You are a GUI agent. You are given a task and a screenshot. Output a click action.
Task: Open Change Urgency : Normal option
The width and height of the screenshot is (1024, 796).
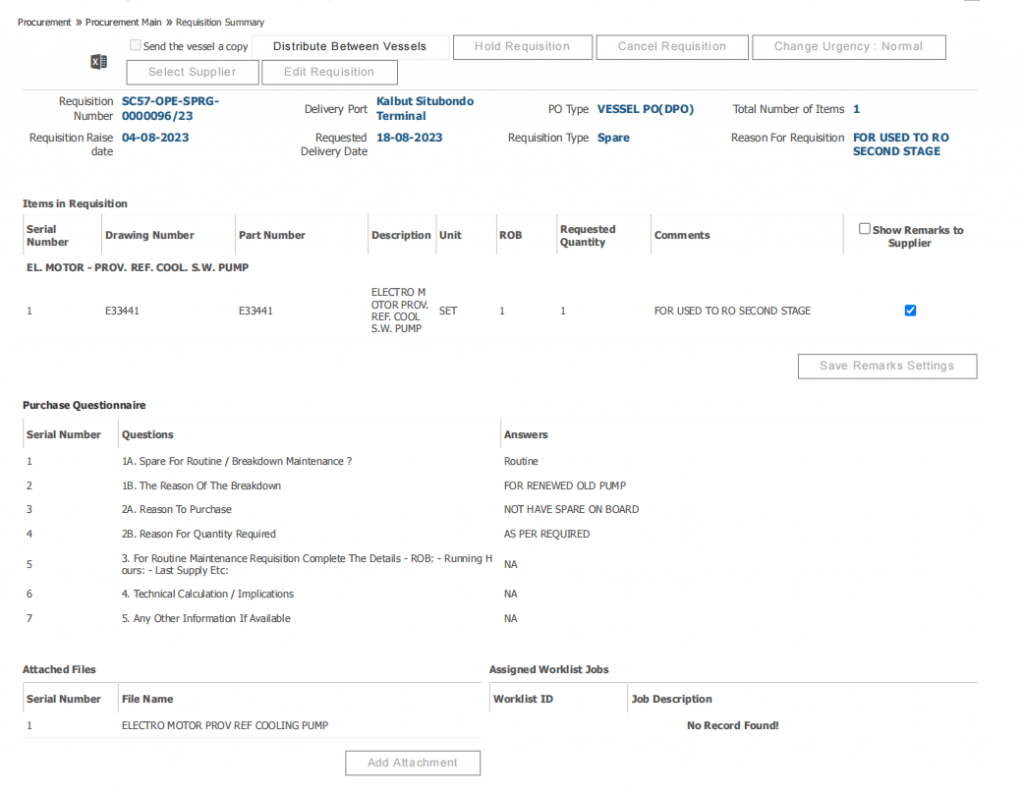click(x=848, y=46)
